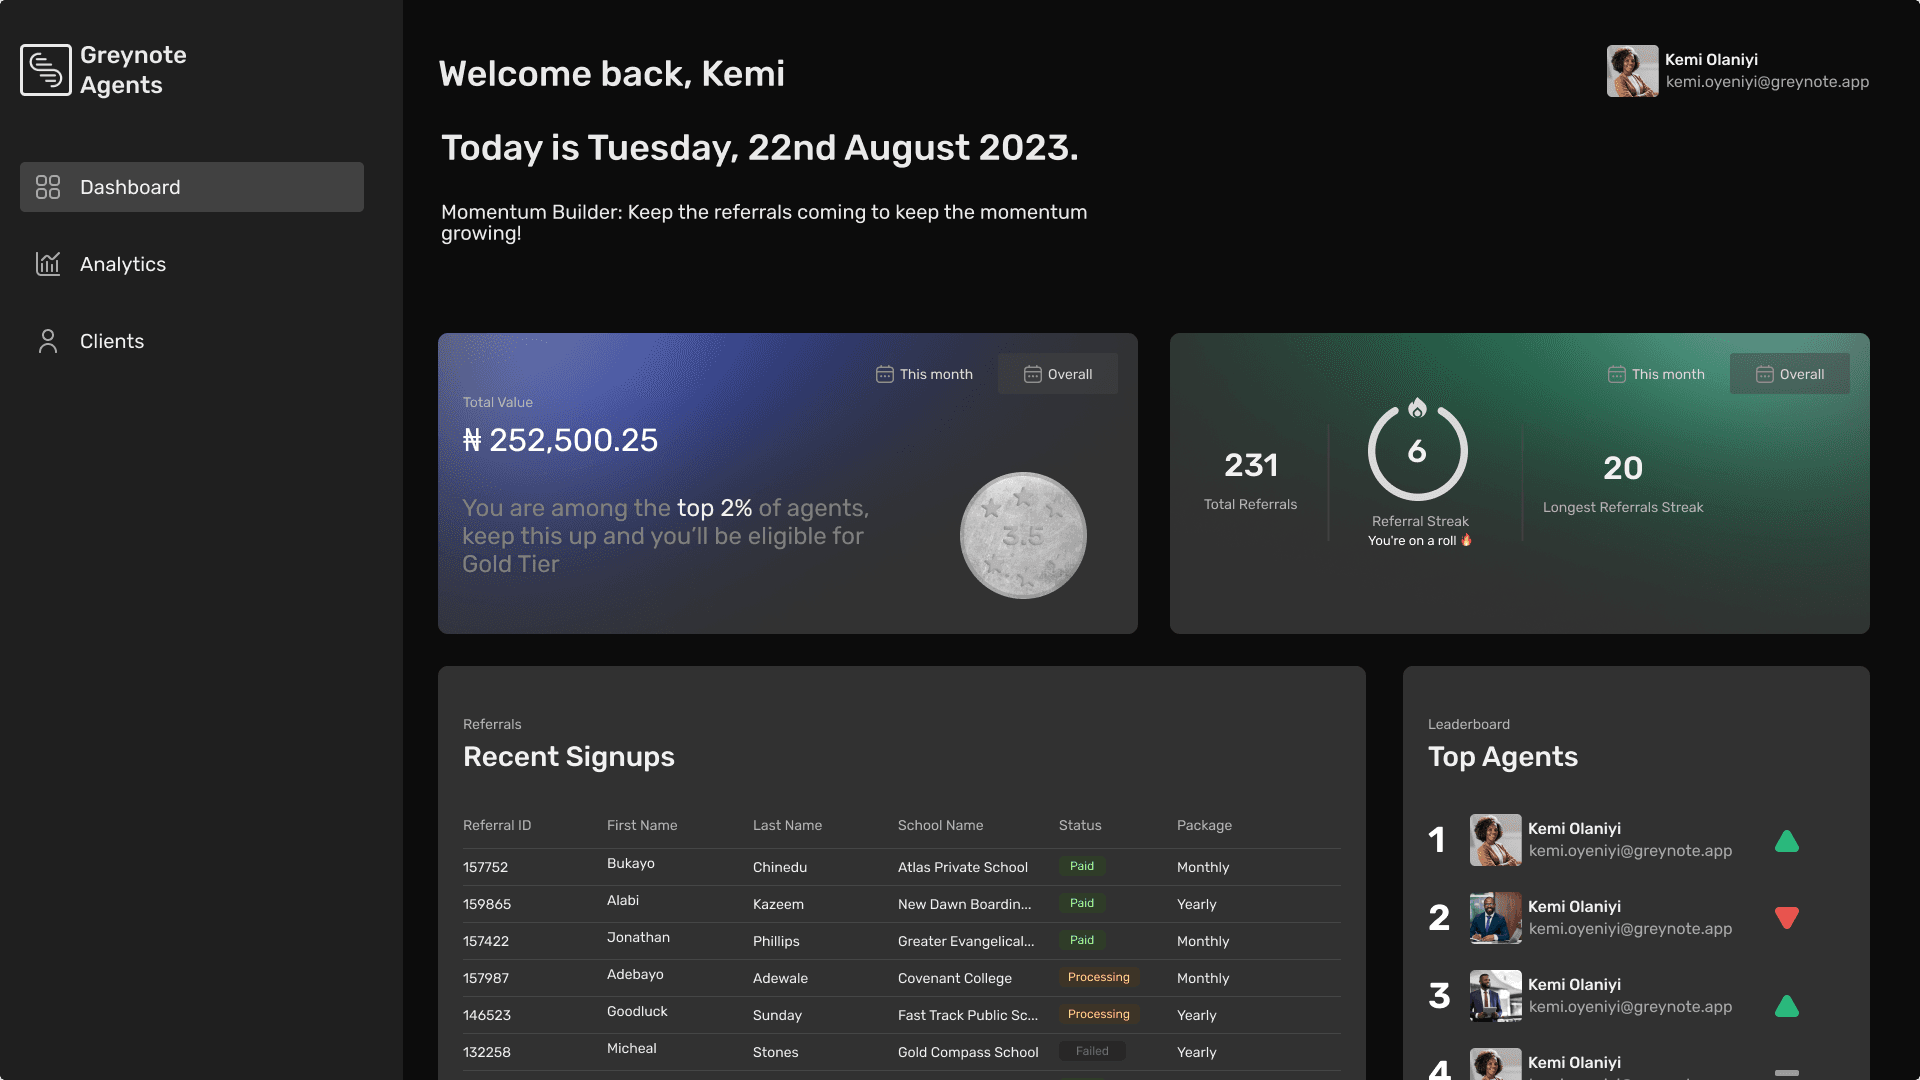Viewport: 1920px width, 1080px height.
Task: Click green up arrow for rank 1 agent
Action: 1786,841
